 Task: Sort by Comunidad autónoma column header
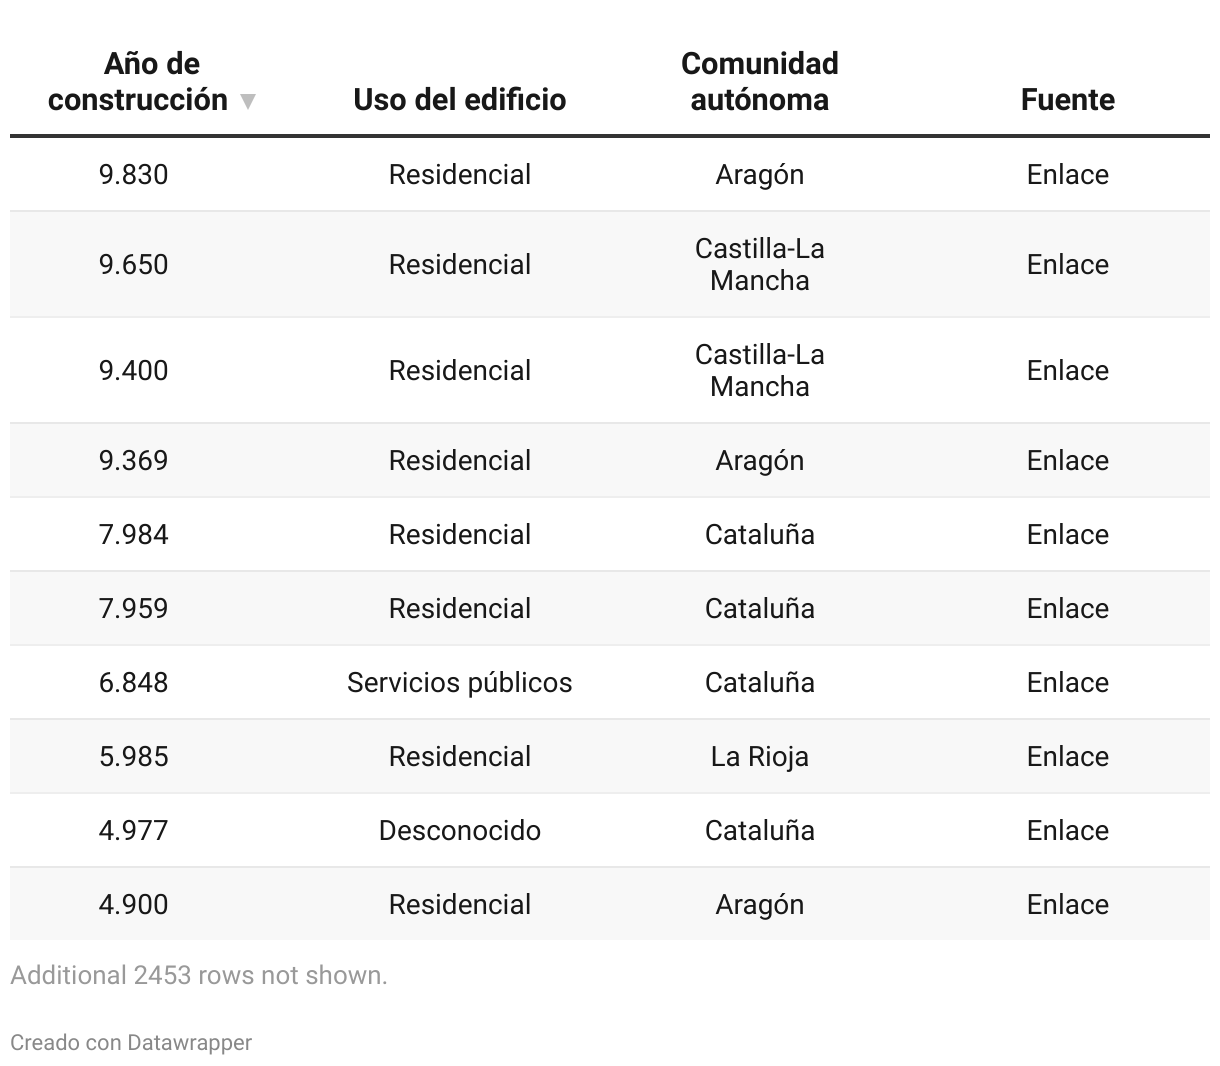click(760, 81)
